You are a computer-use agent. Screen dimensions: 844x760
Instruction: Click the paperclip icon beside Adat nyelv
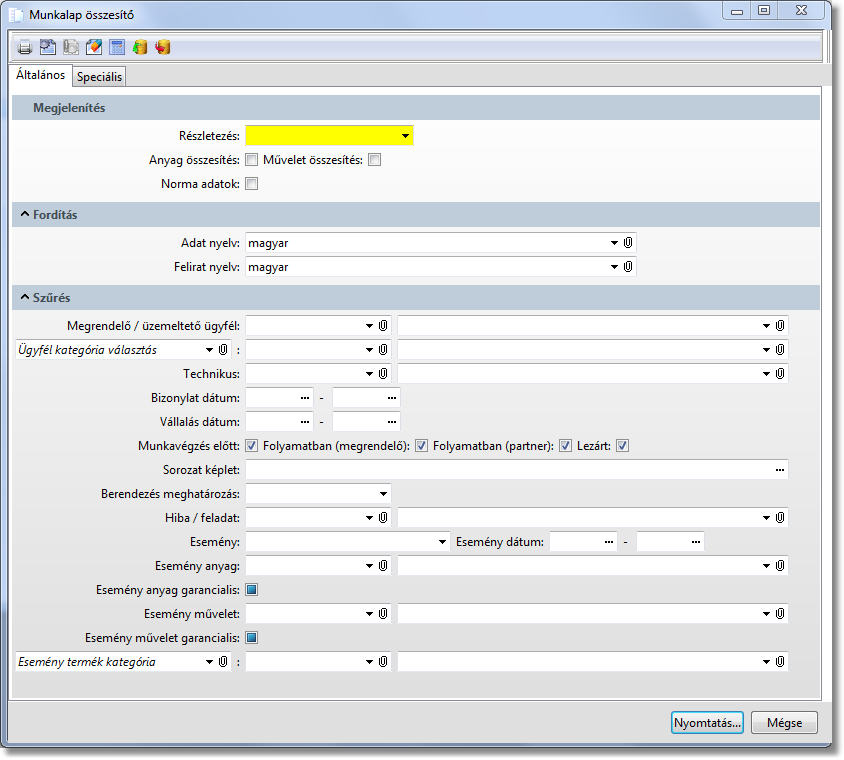click(628, 243)
